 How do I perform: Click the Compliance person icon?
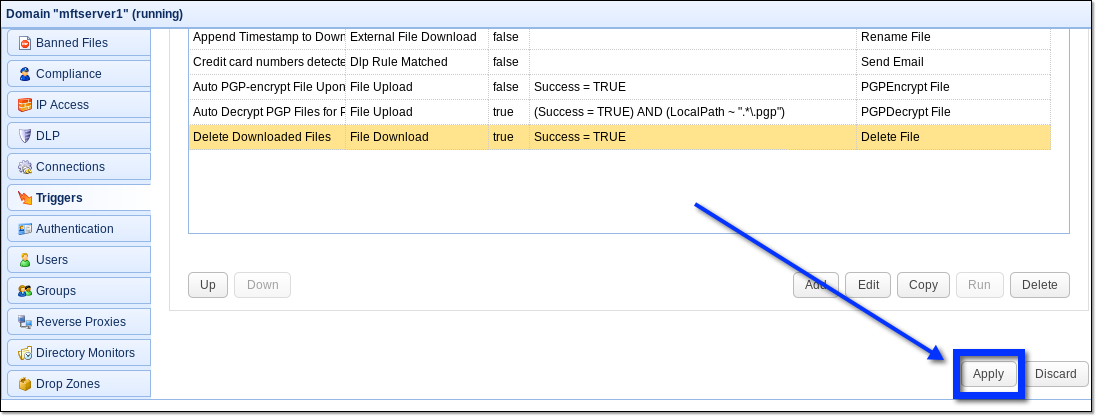point(25,74)
